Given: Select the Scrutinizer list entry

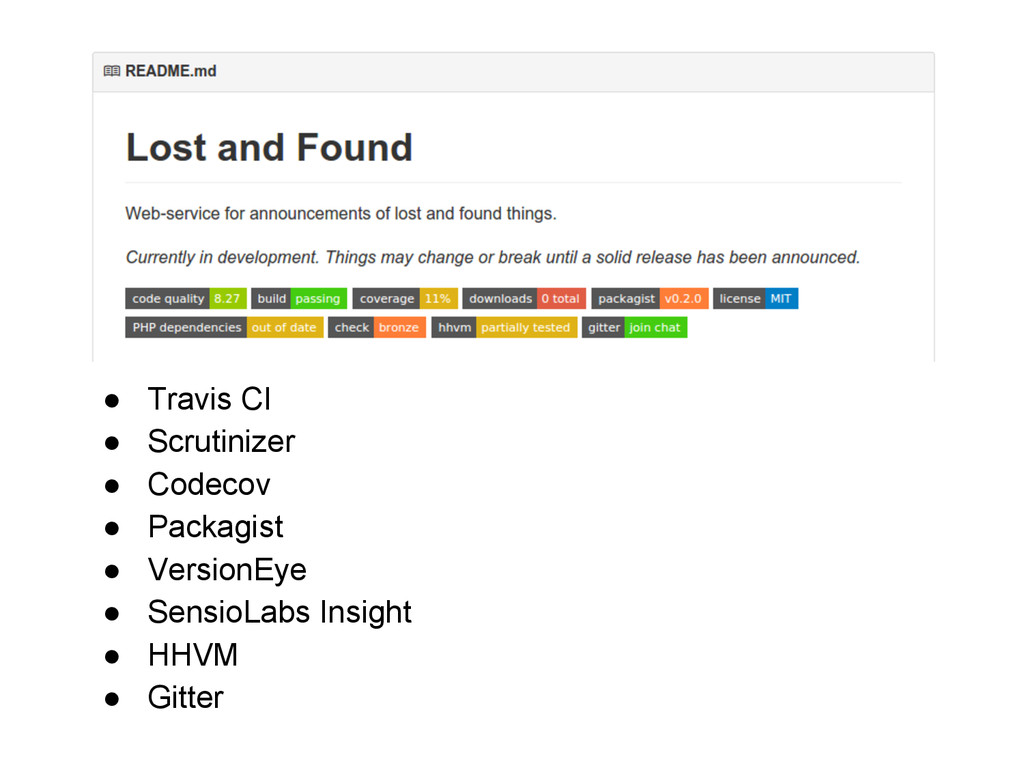Looking at the screenshot, I should click(221, 441).
